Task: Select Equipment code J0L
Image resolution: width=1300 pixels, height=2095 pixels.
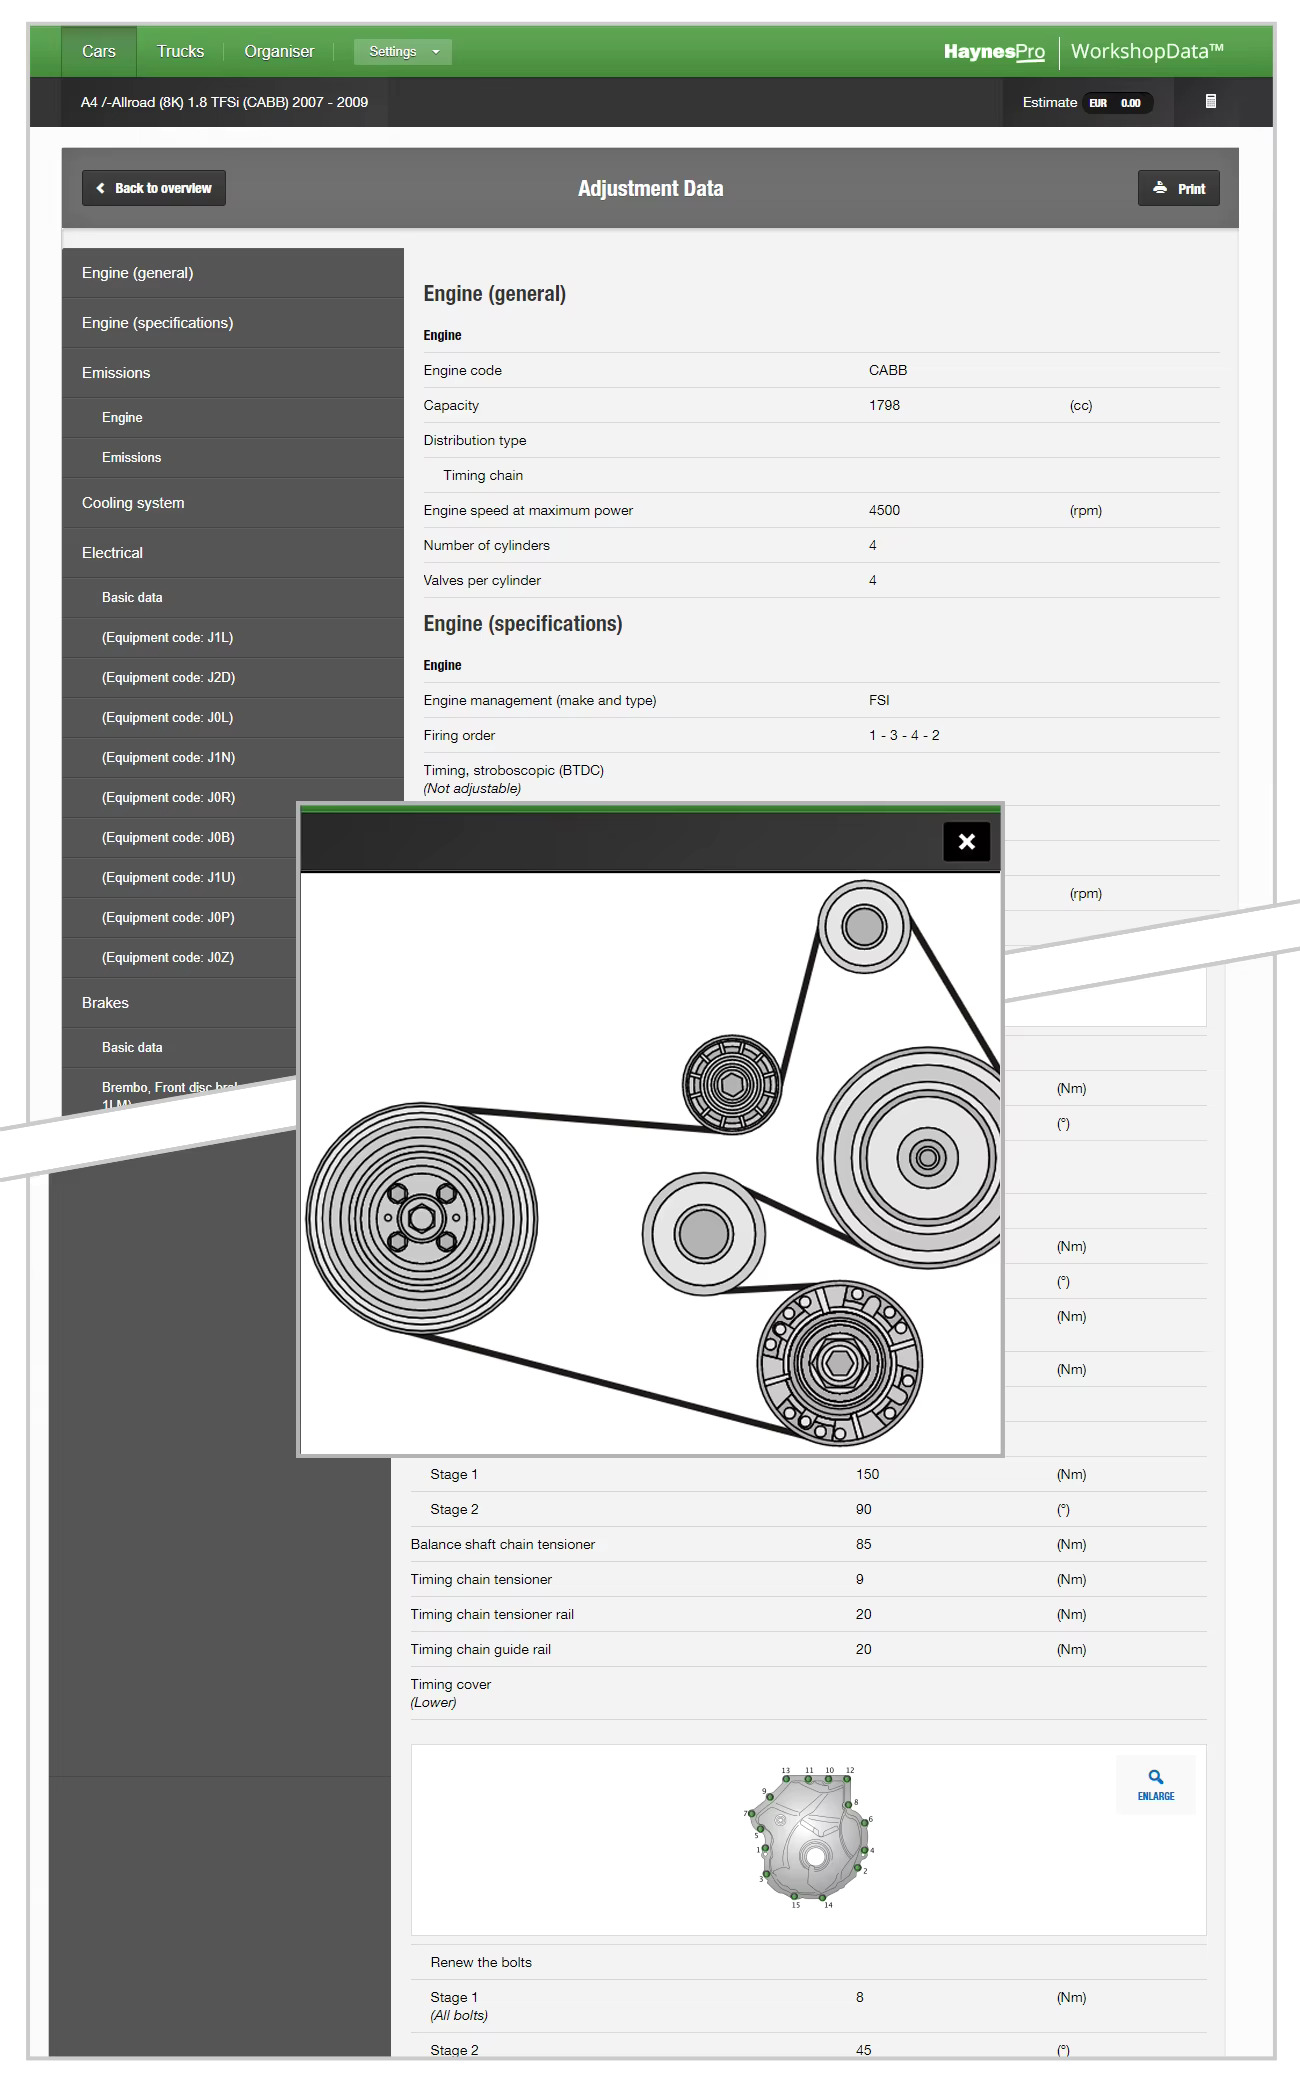Action: (233, 718)
